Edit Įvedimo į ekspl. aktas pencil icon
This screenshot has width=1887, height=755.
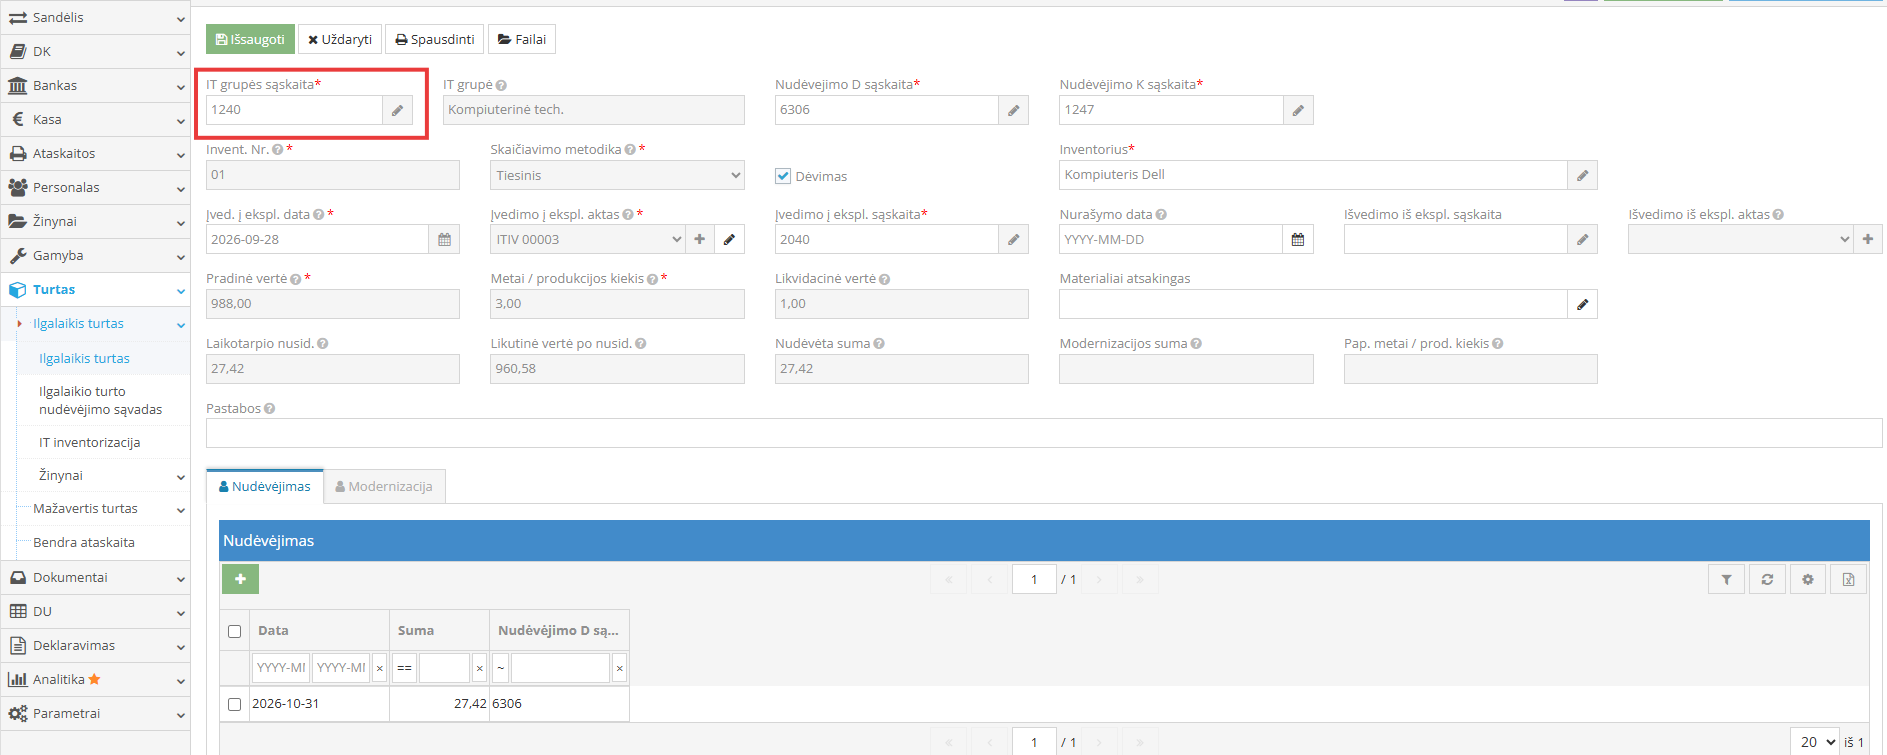[729, 239]
